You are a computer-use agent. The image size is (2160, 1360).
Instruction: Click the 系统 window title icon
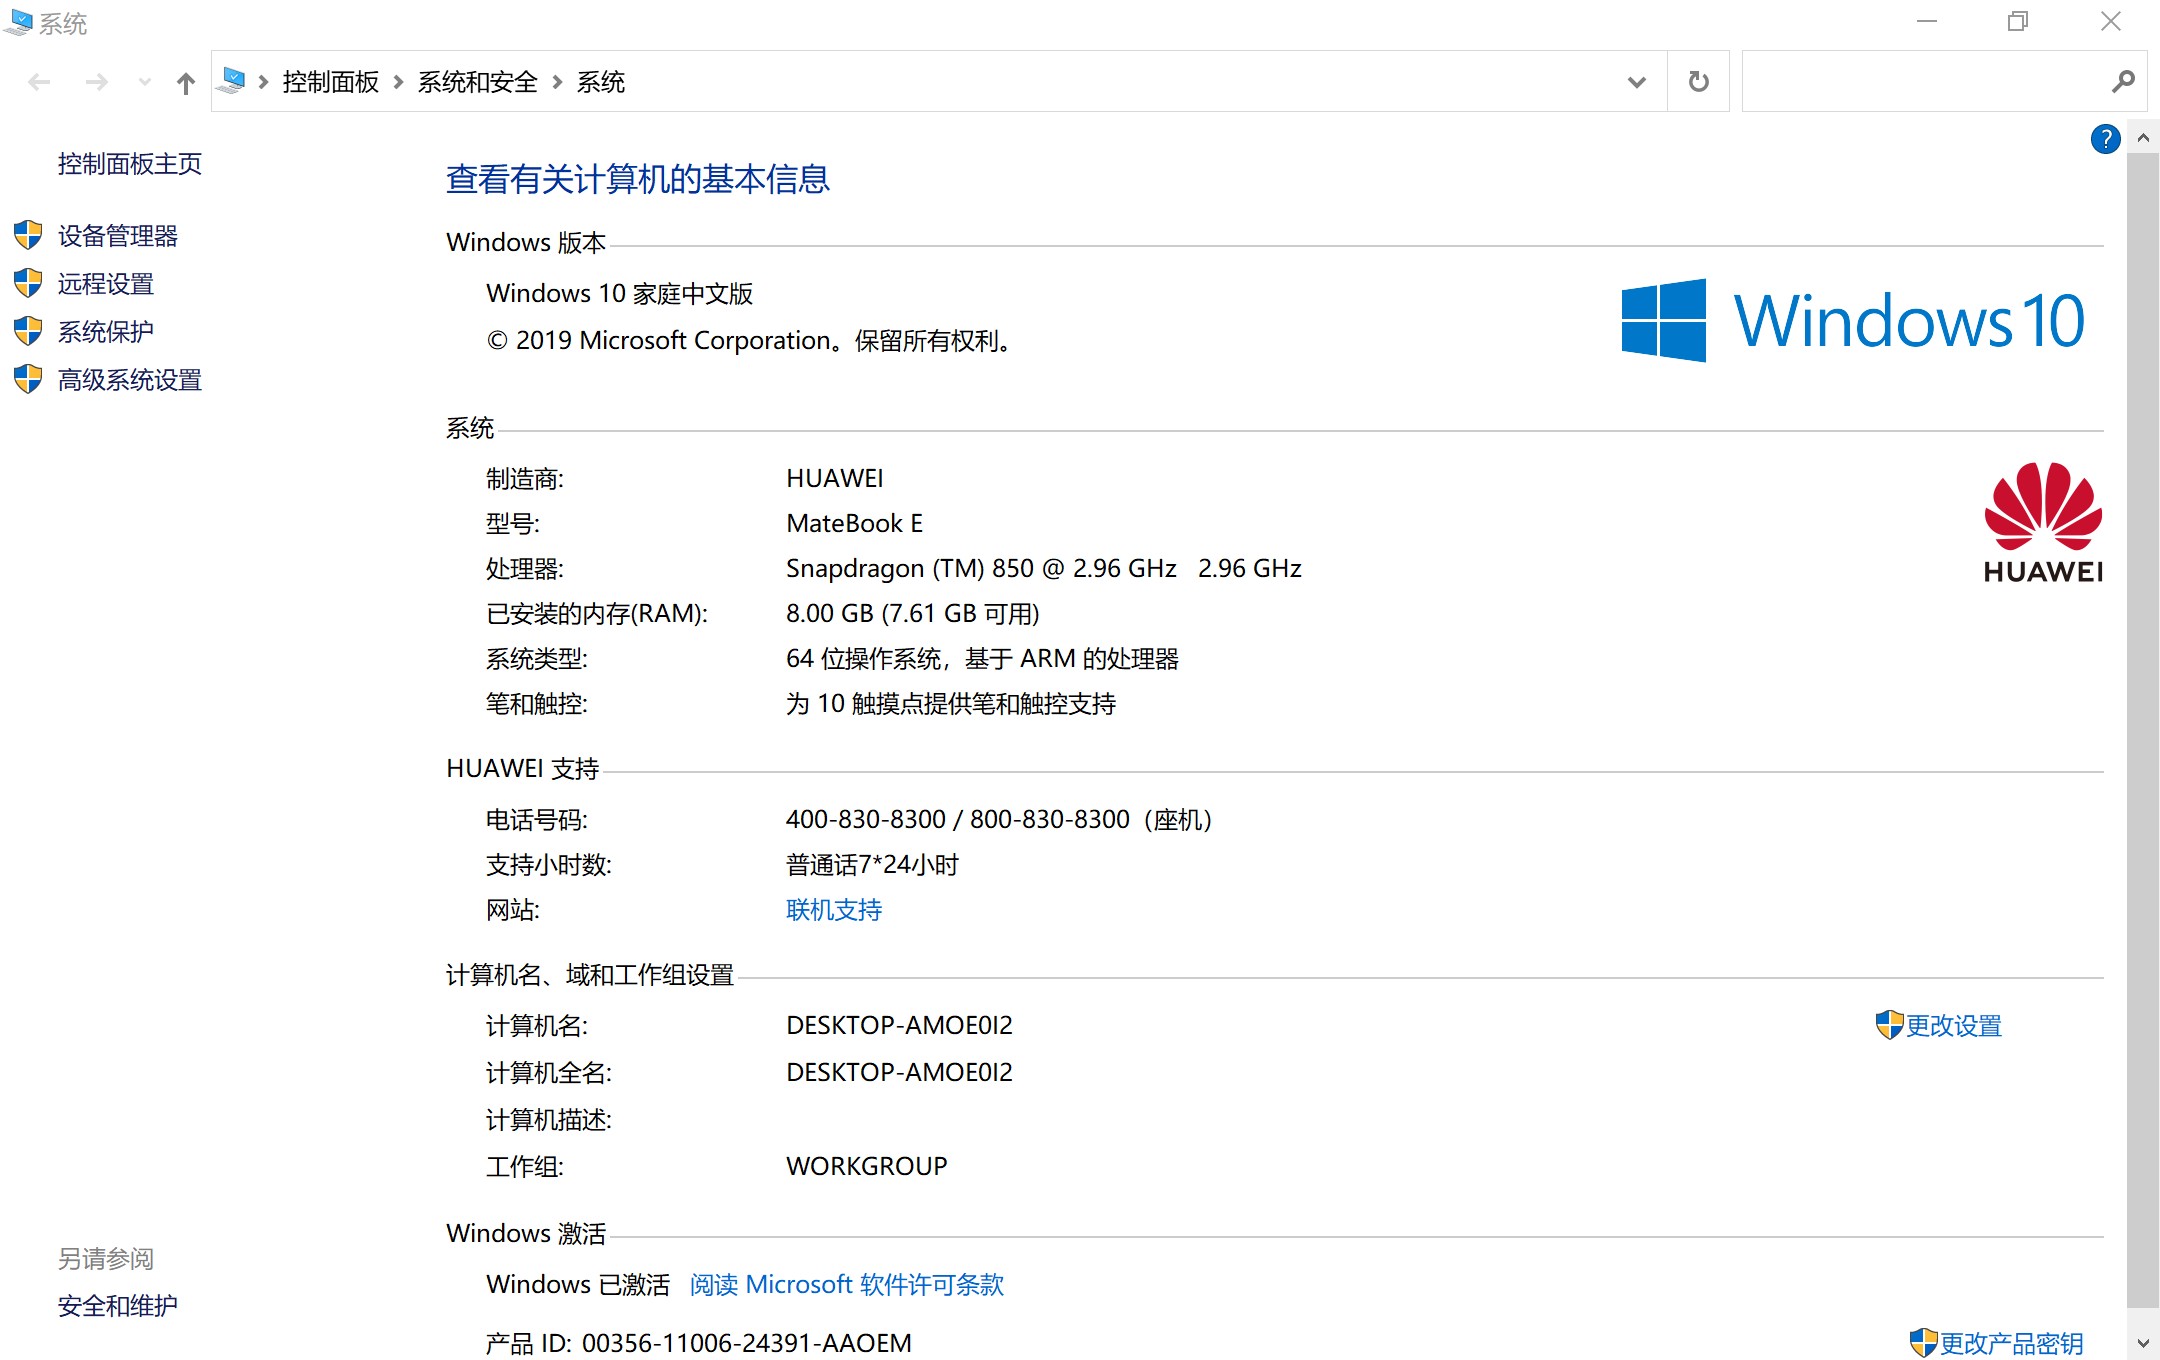click(x=19, y=22)
